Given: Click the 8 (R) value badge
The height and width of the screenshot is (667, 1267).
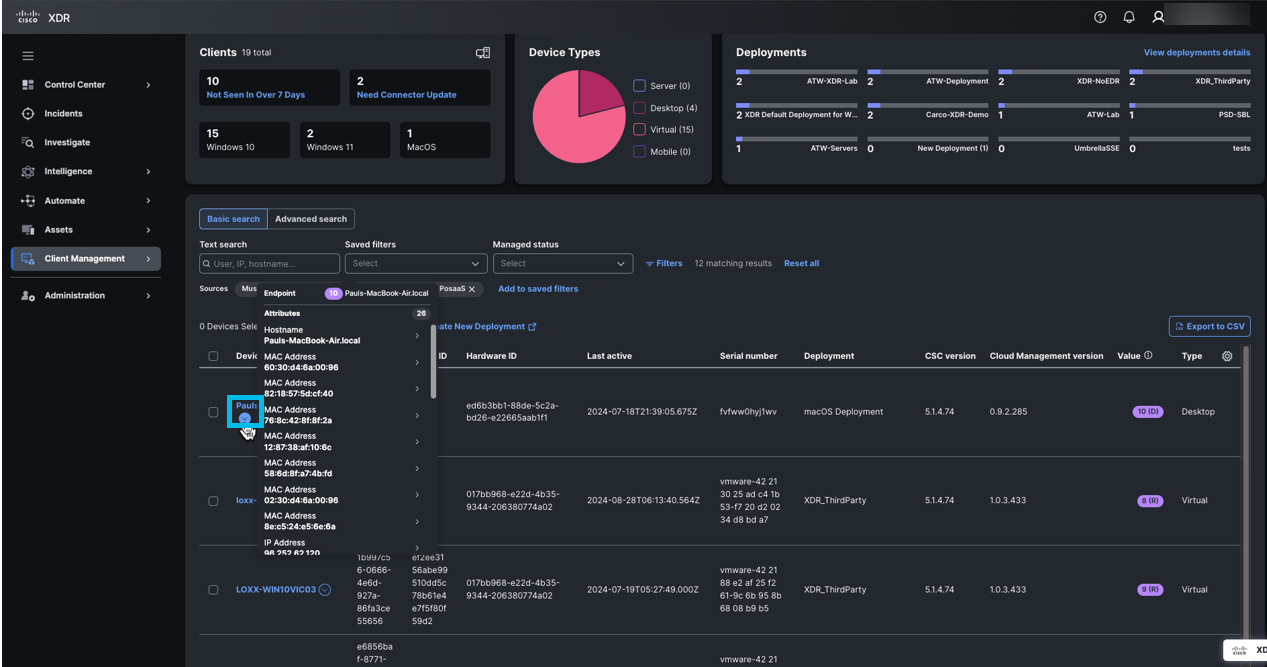Looking at the screenshot, I should point(1151,501).
